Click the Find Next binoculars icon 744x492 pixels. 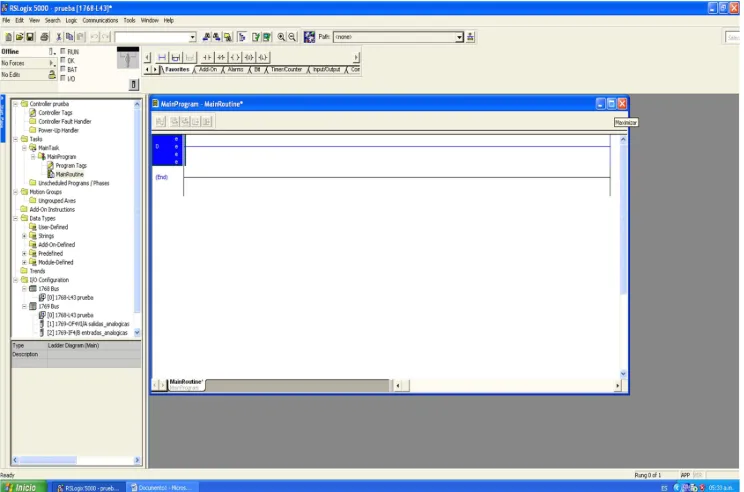point(217,37)
